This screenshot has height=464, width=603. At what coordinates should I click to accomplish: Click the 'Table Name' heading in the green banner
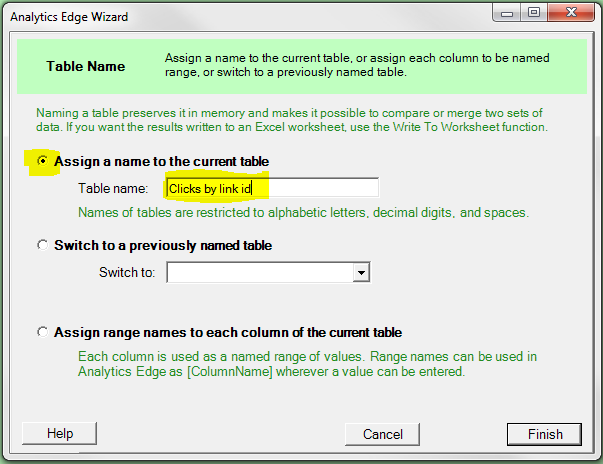coord(86,67)
